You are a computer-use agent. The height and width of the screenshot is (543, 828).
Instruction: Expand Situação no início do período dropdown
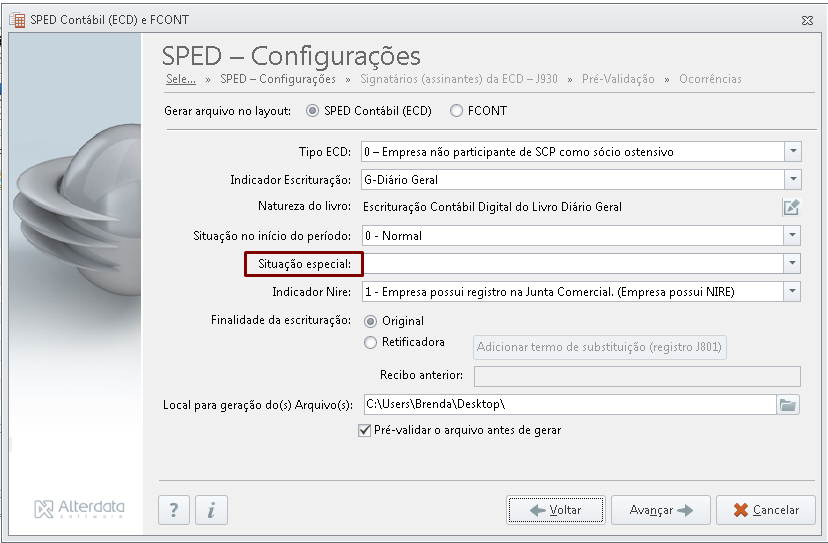(792, 236)
